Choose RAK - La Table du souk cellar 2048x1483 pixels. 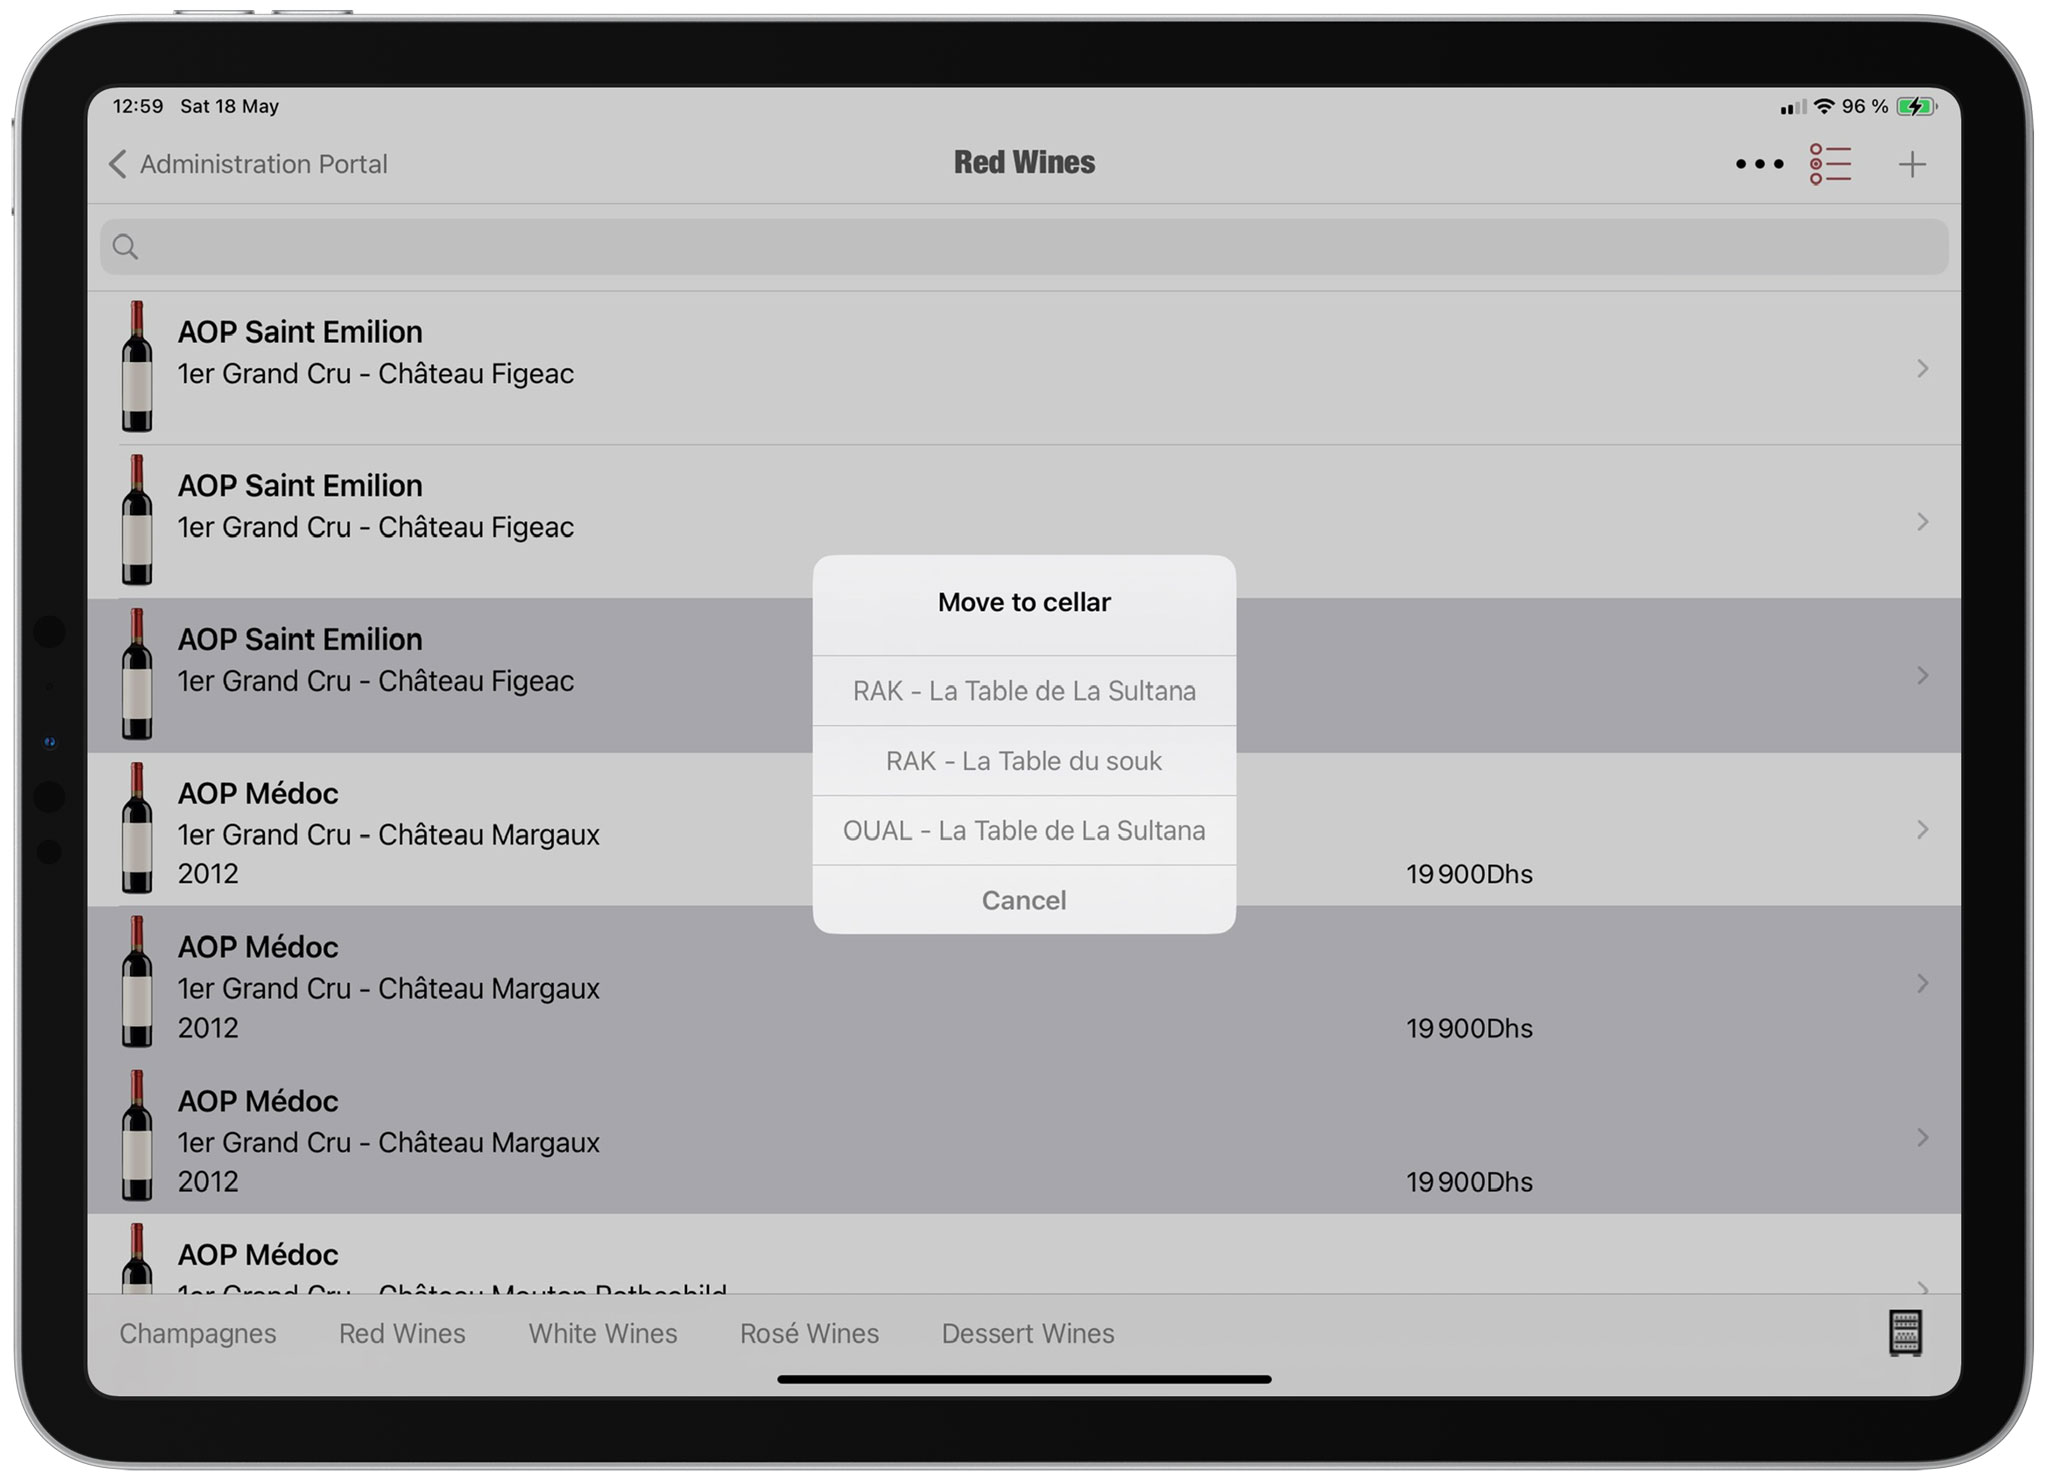[x=1023, y=761]
